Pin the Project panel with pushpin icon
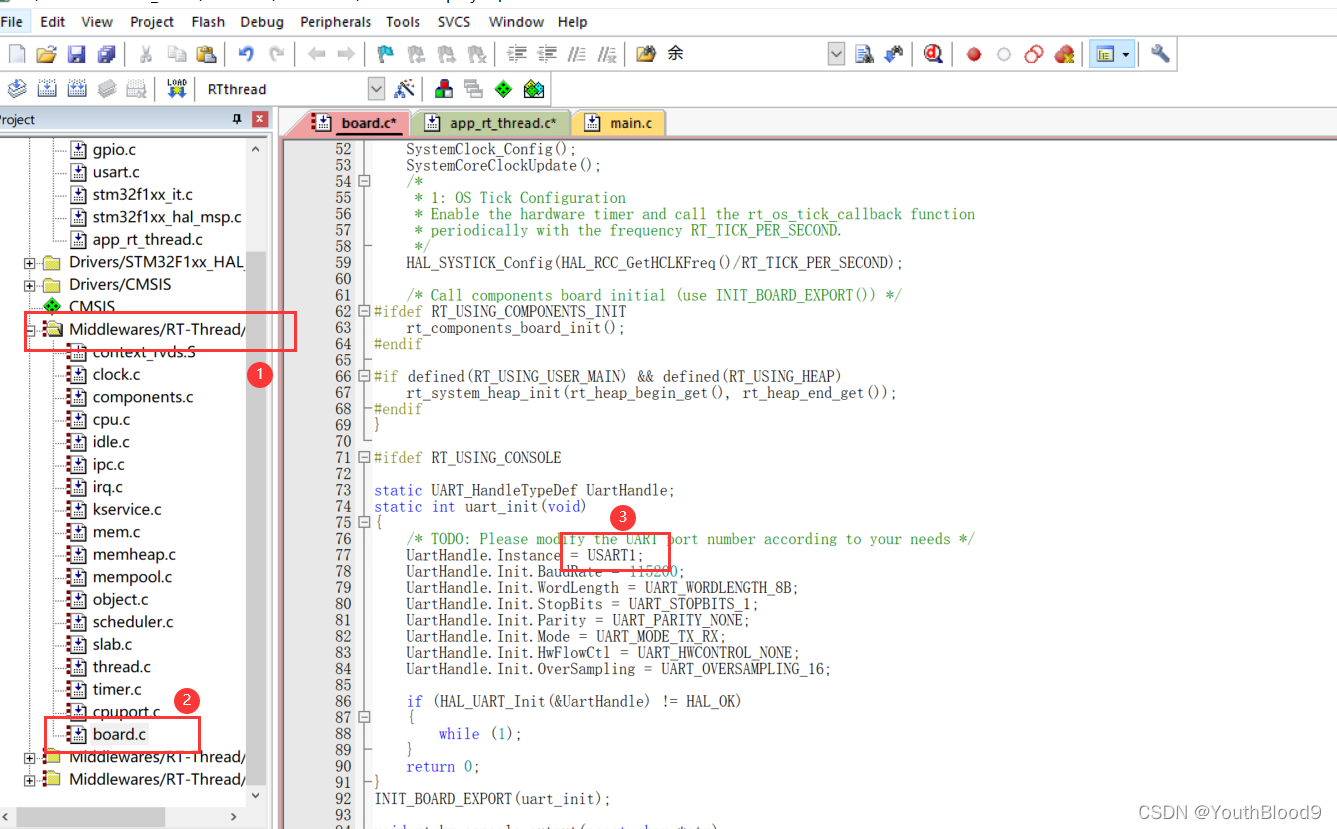The width and height of the screenshot is (1337, 829). (237, 119)
